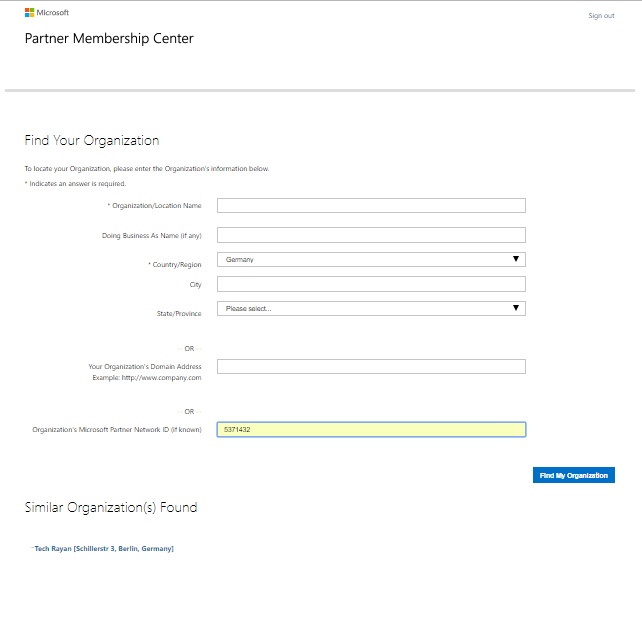Viewport: 642px width, 624px height.
Task: Click the Partner Network ID field containing 5371432
Action: [371, 430]
